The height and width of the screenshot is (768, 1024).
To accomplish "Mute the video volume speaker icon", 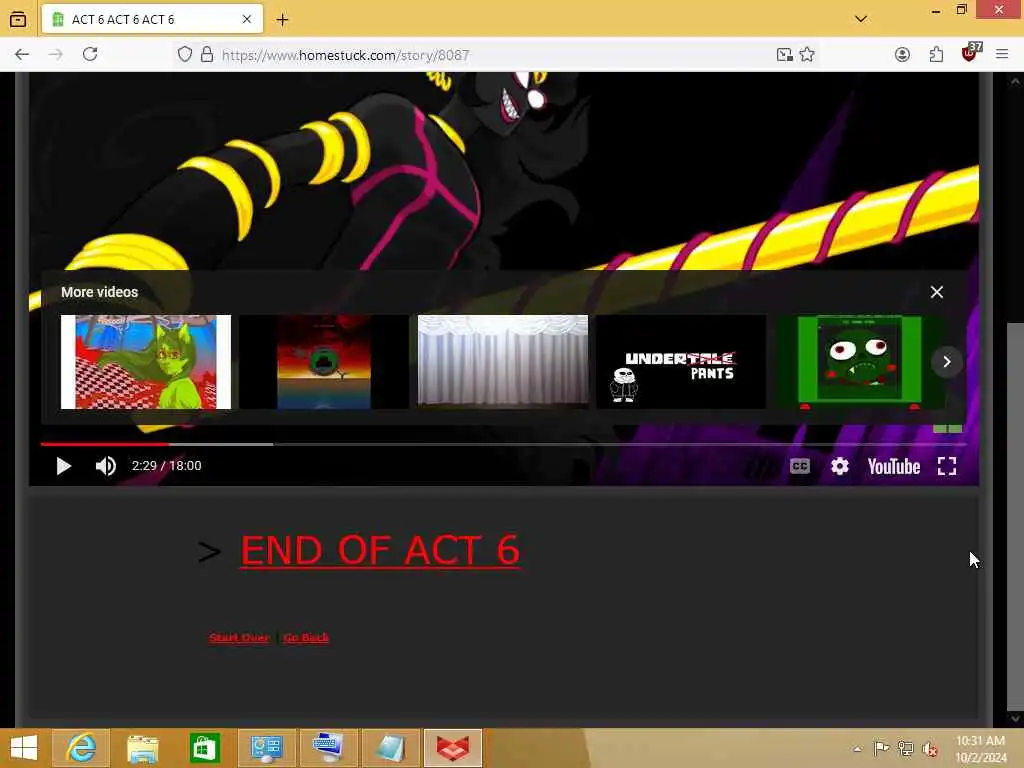I will 106,466.
